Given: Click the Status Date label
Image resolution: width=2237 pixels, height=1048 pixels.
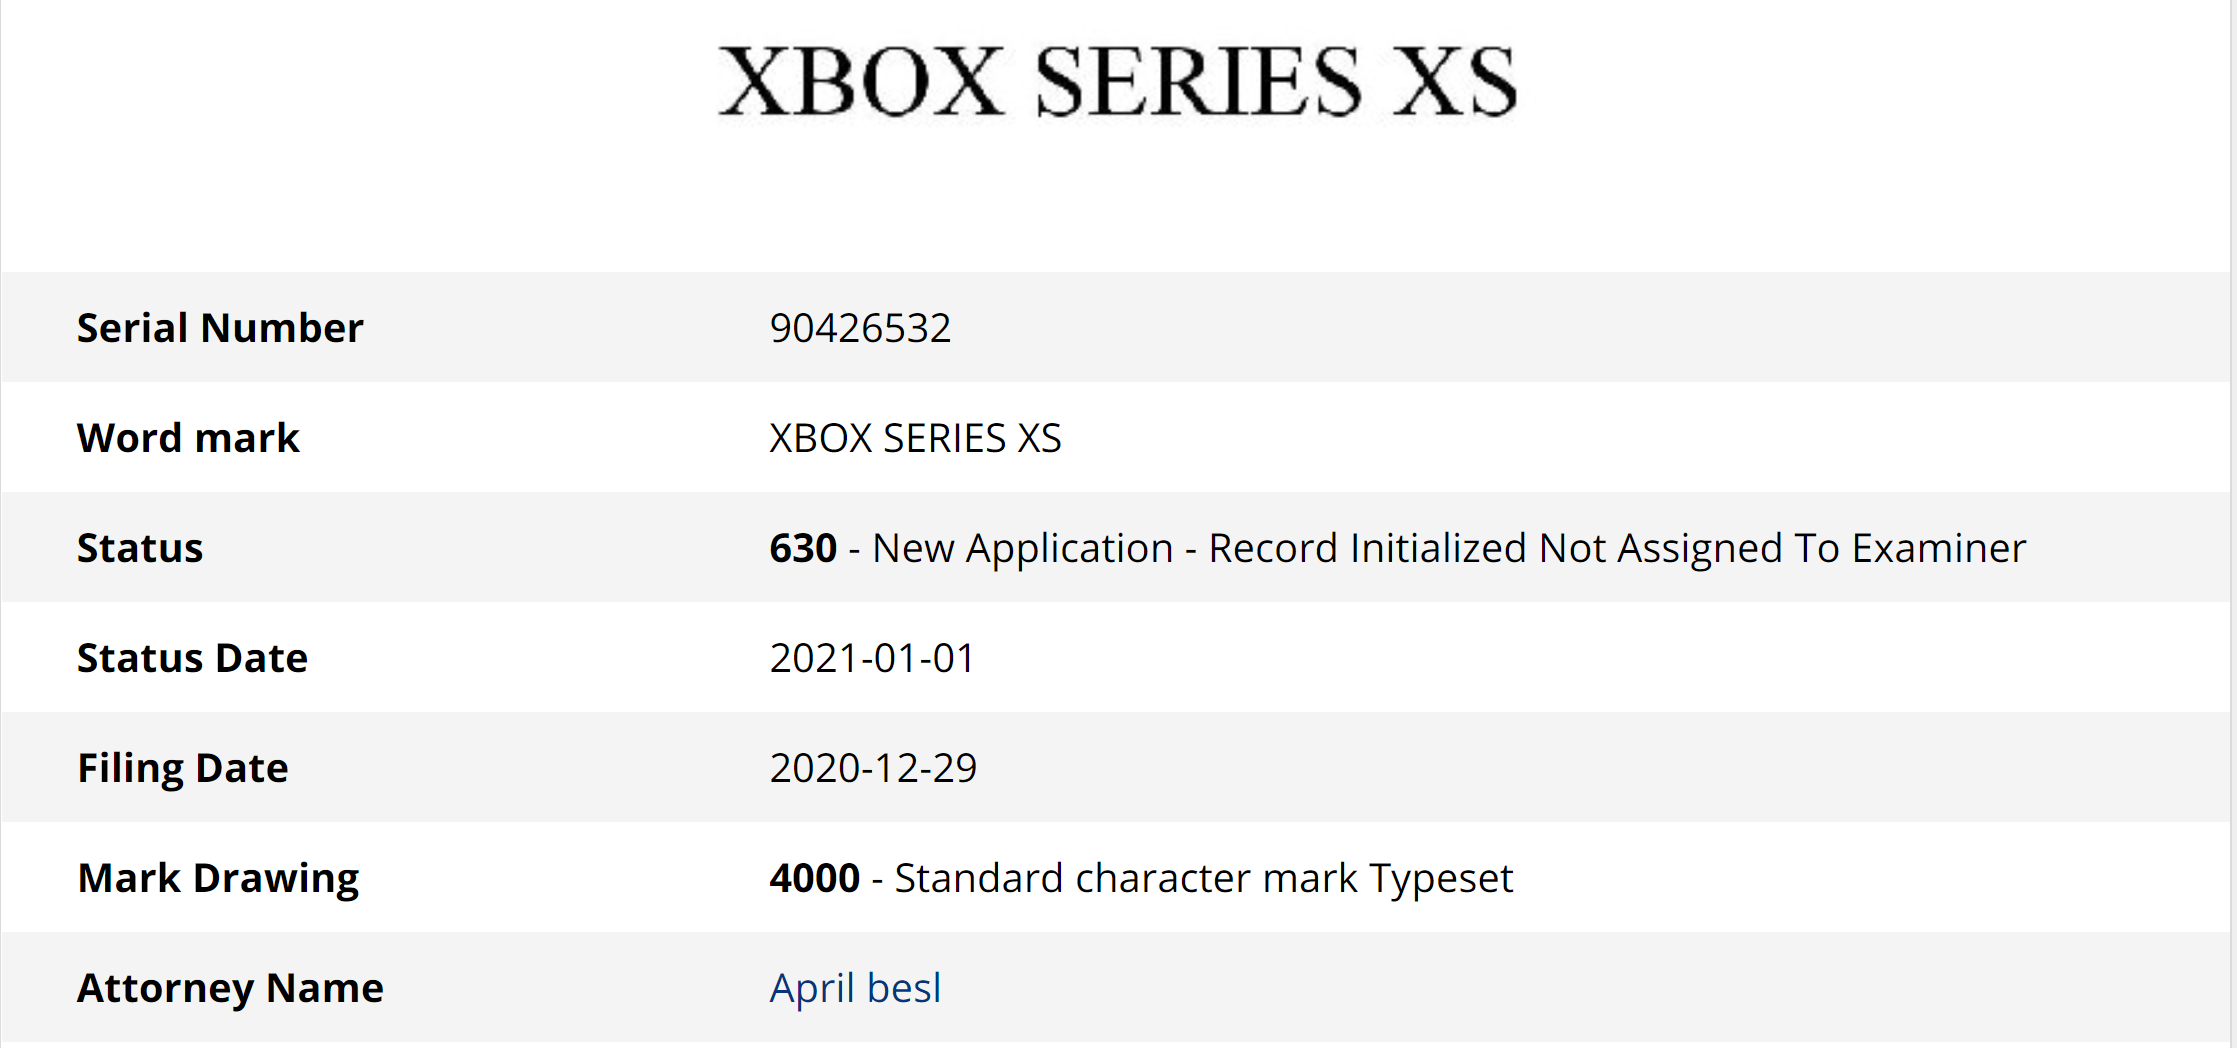Looking at the screenshot, I should point(192,658).
